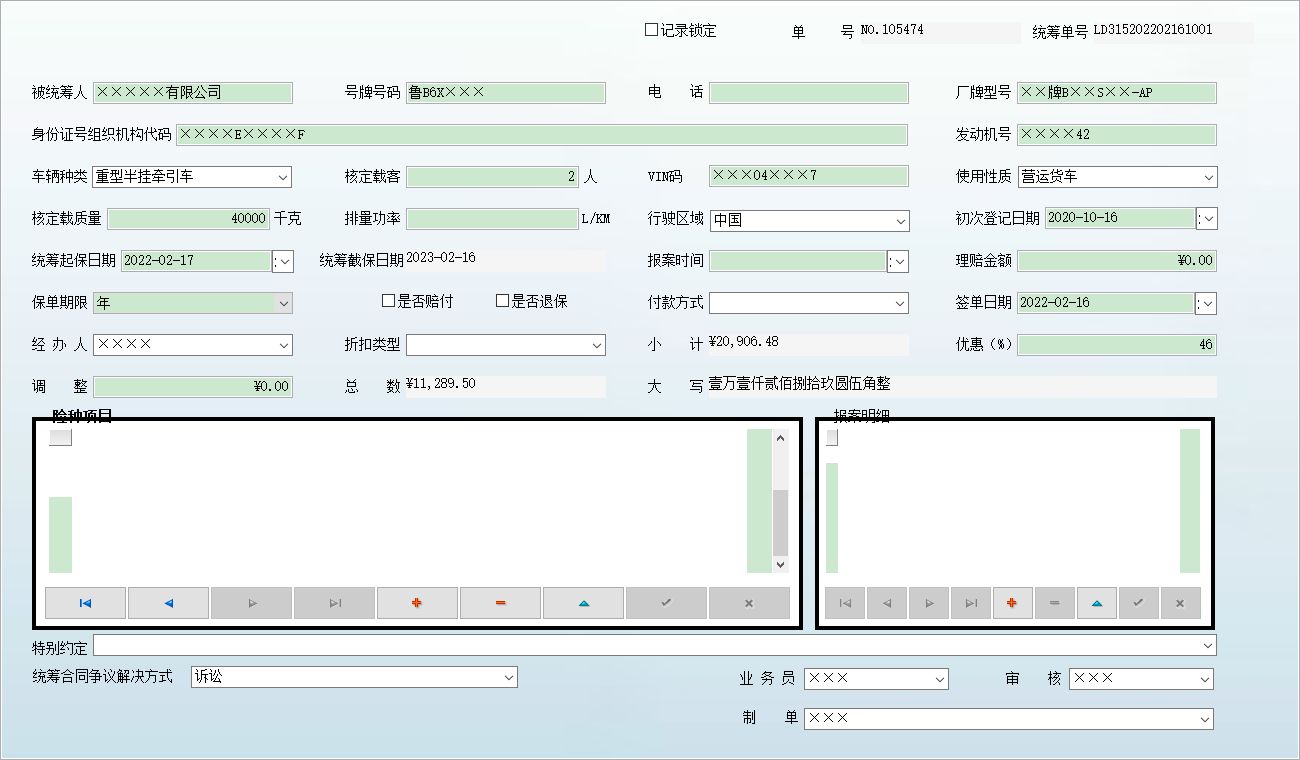Viewport: 1300px width, 760px height.
Task: Cancel edit with 报案明细 X button
Action: [1180, 603]
